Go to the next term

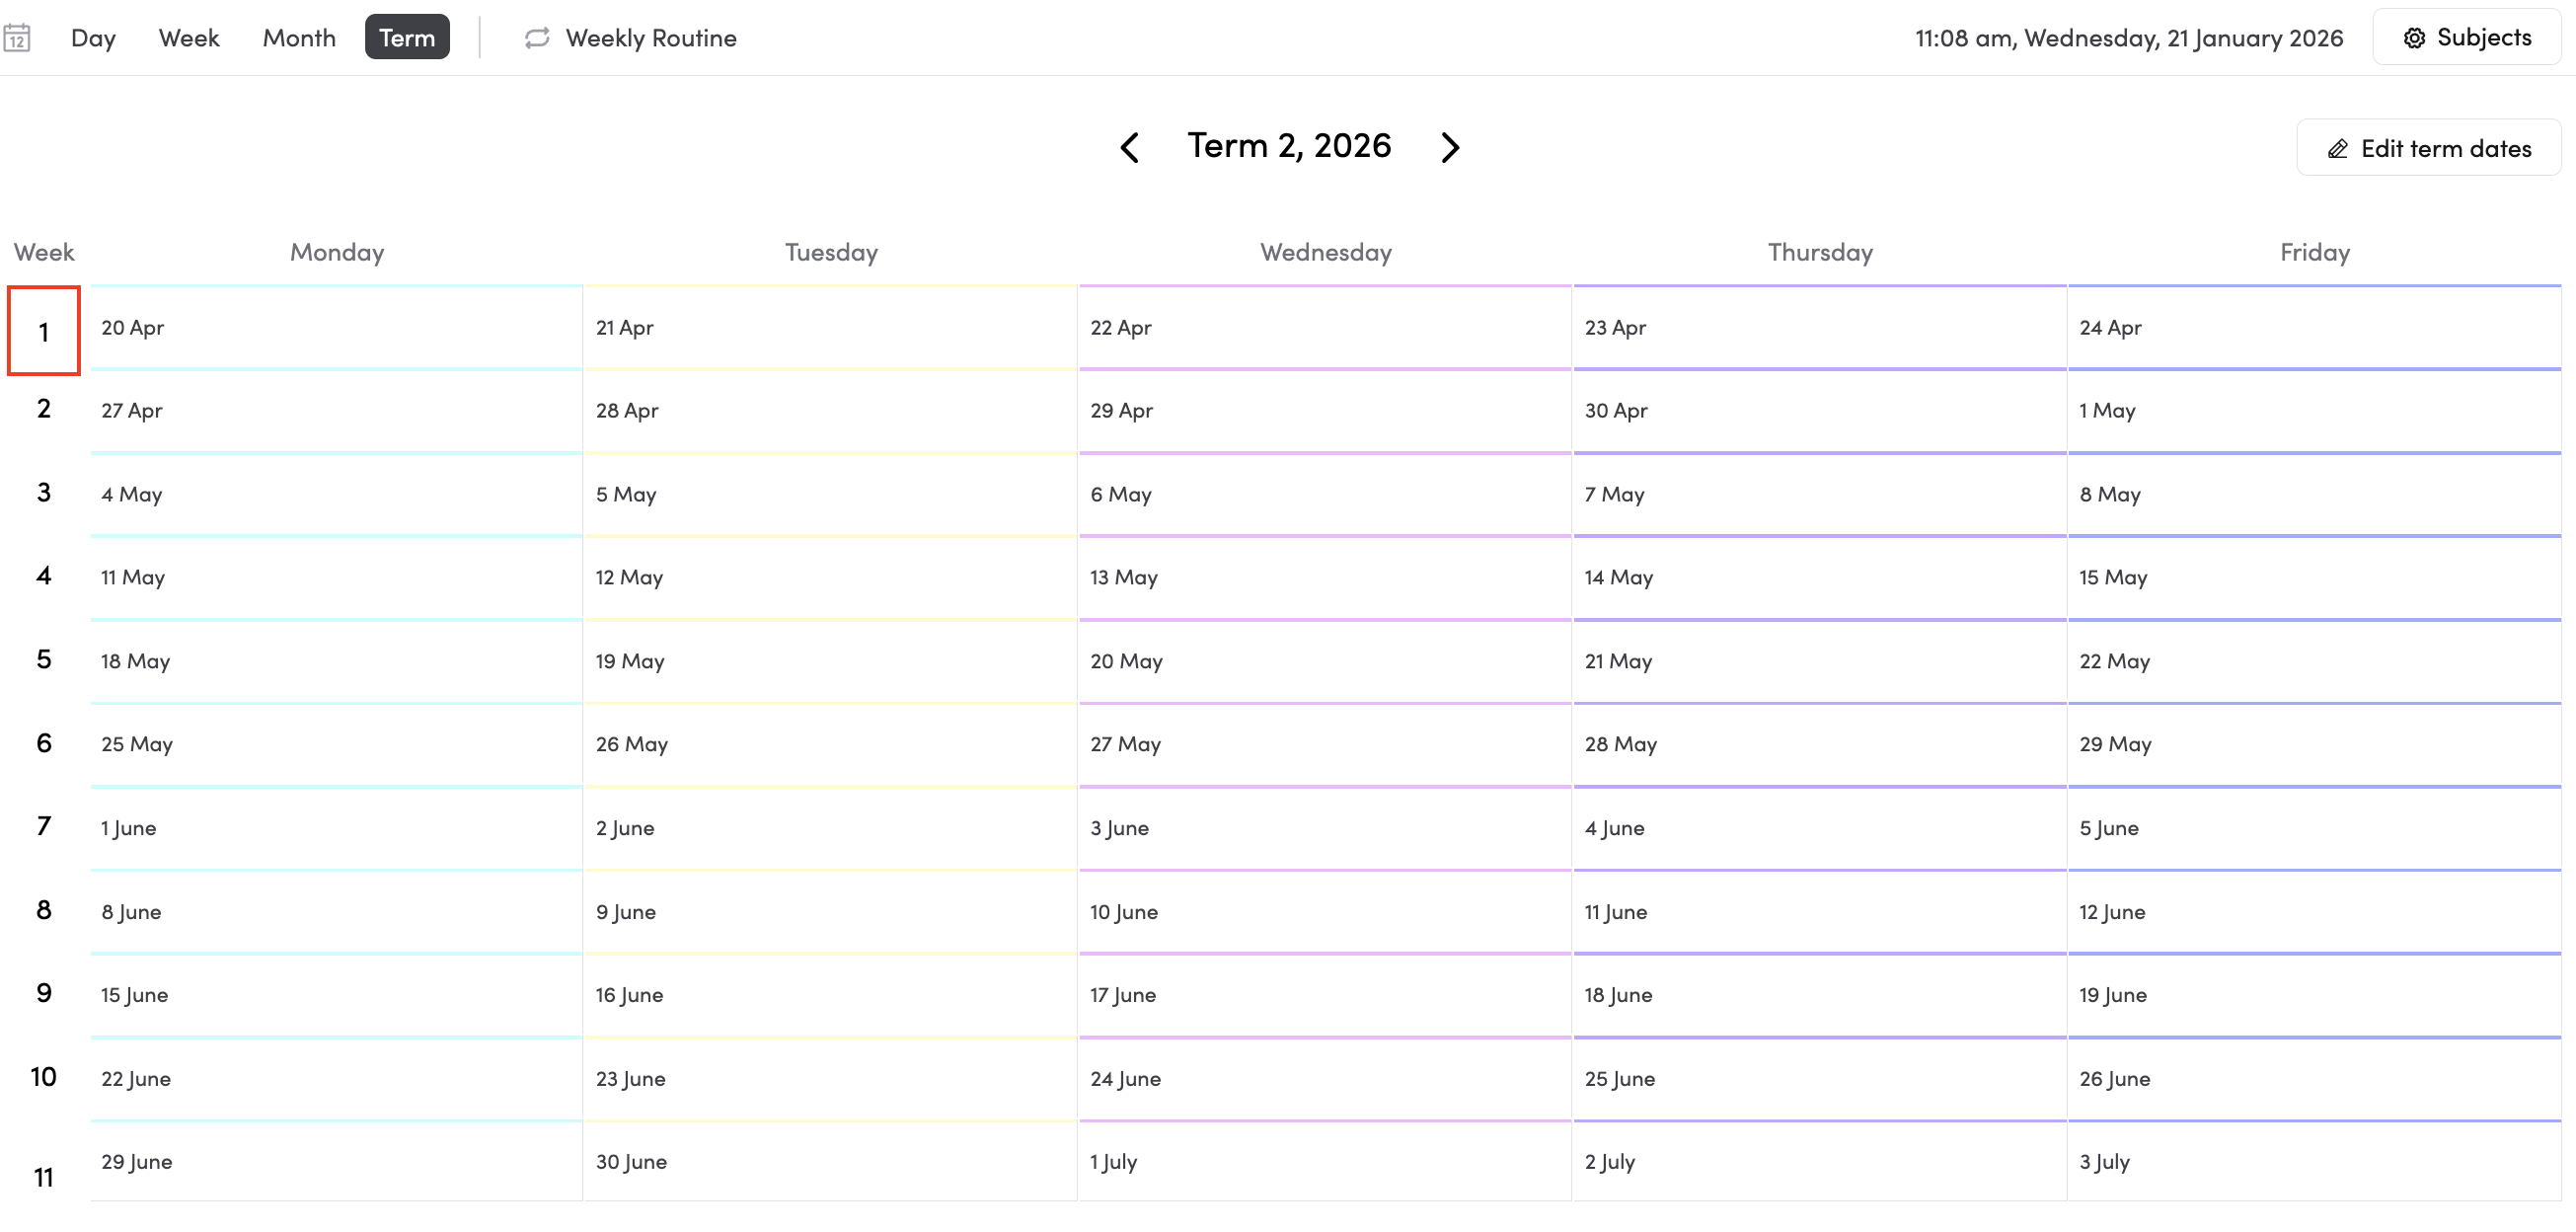point(1450,147)
